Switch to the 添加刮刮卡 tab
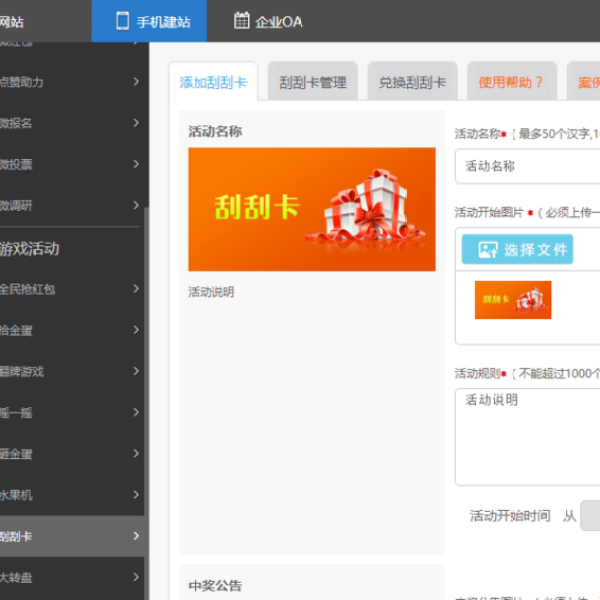Viewport: 600px width, 600px height. [x=213, y=82]
